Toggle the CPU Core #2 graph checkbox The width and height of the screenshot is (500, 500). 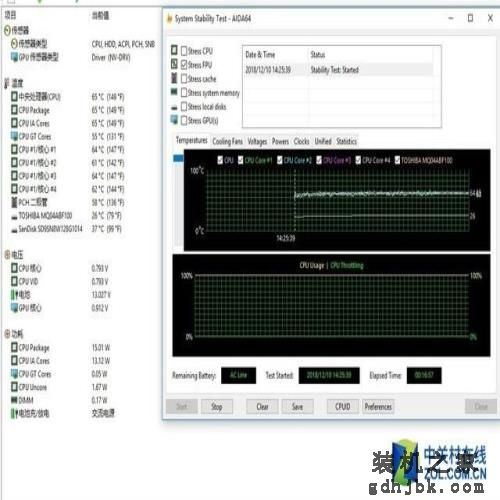280,160
